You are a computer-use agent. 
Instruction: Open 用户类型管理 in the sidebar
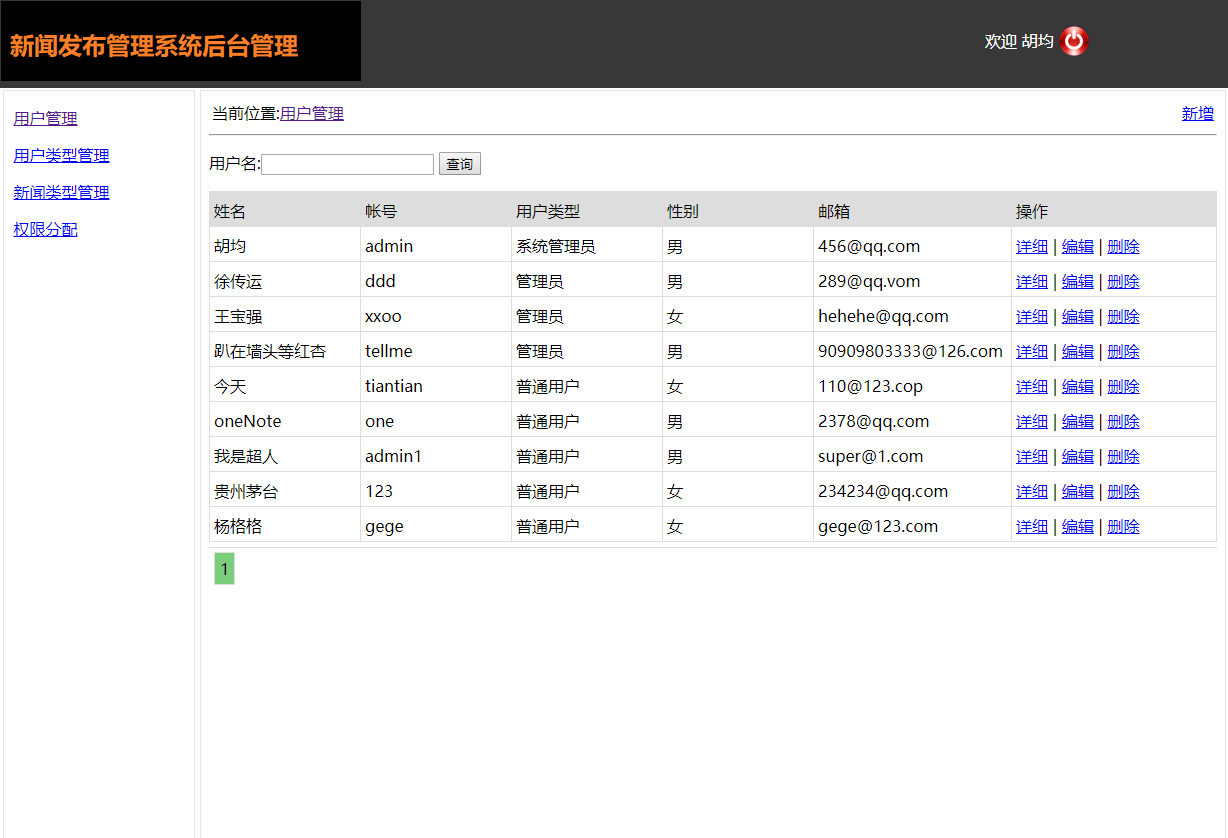click(x=61, y=155)
